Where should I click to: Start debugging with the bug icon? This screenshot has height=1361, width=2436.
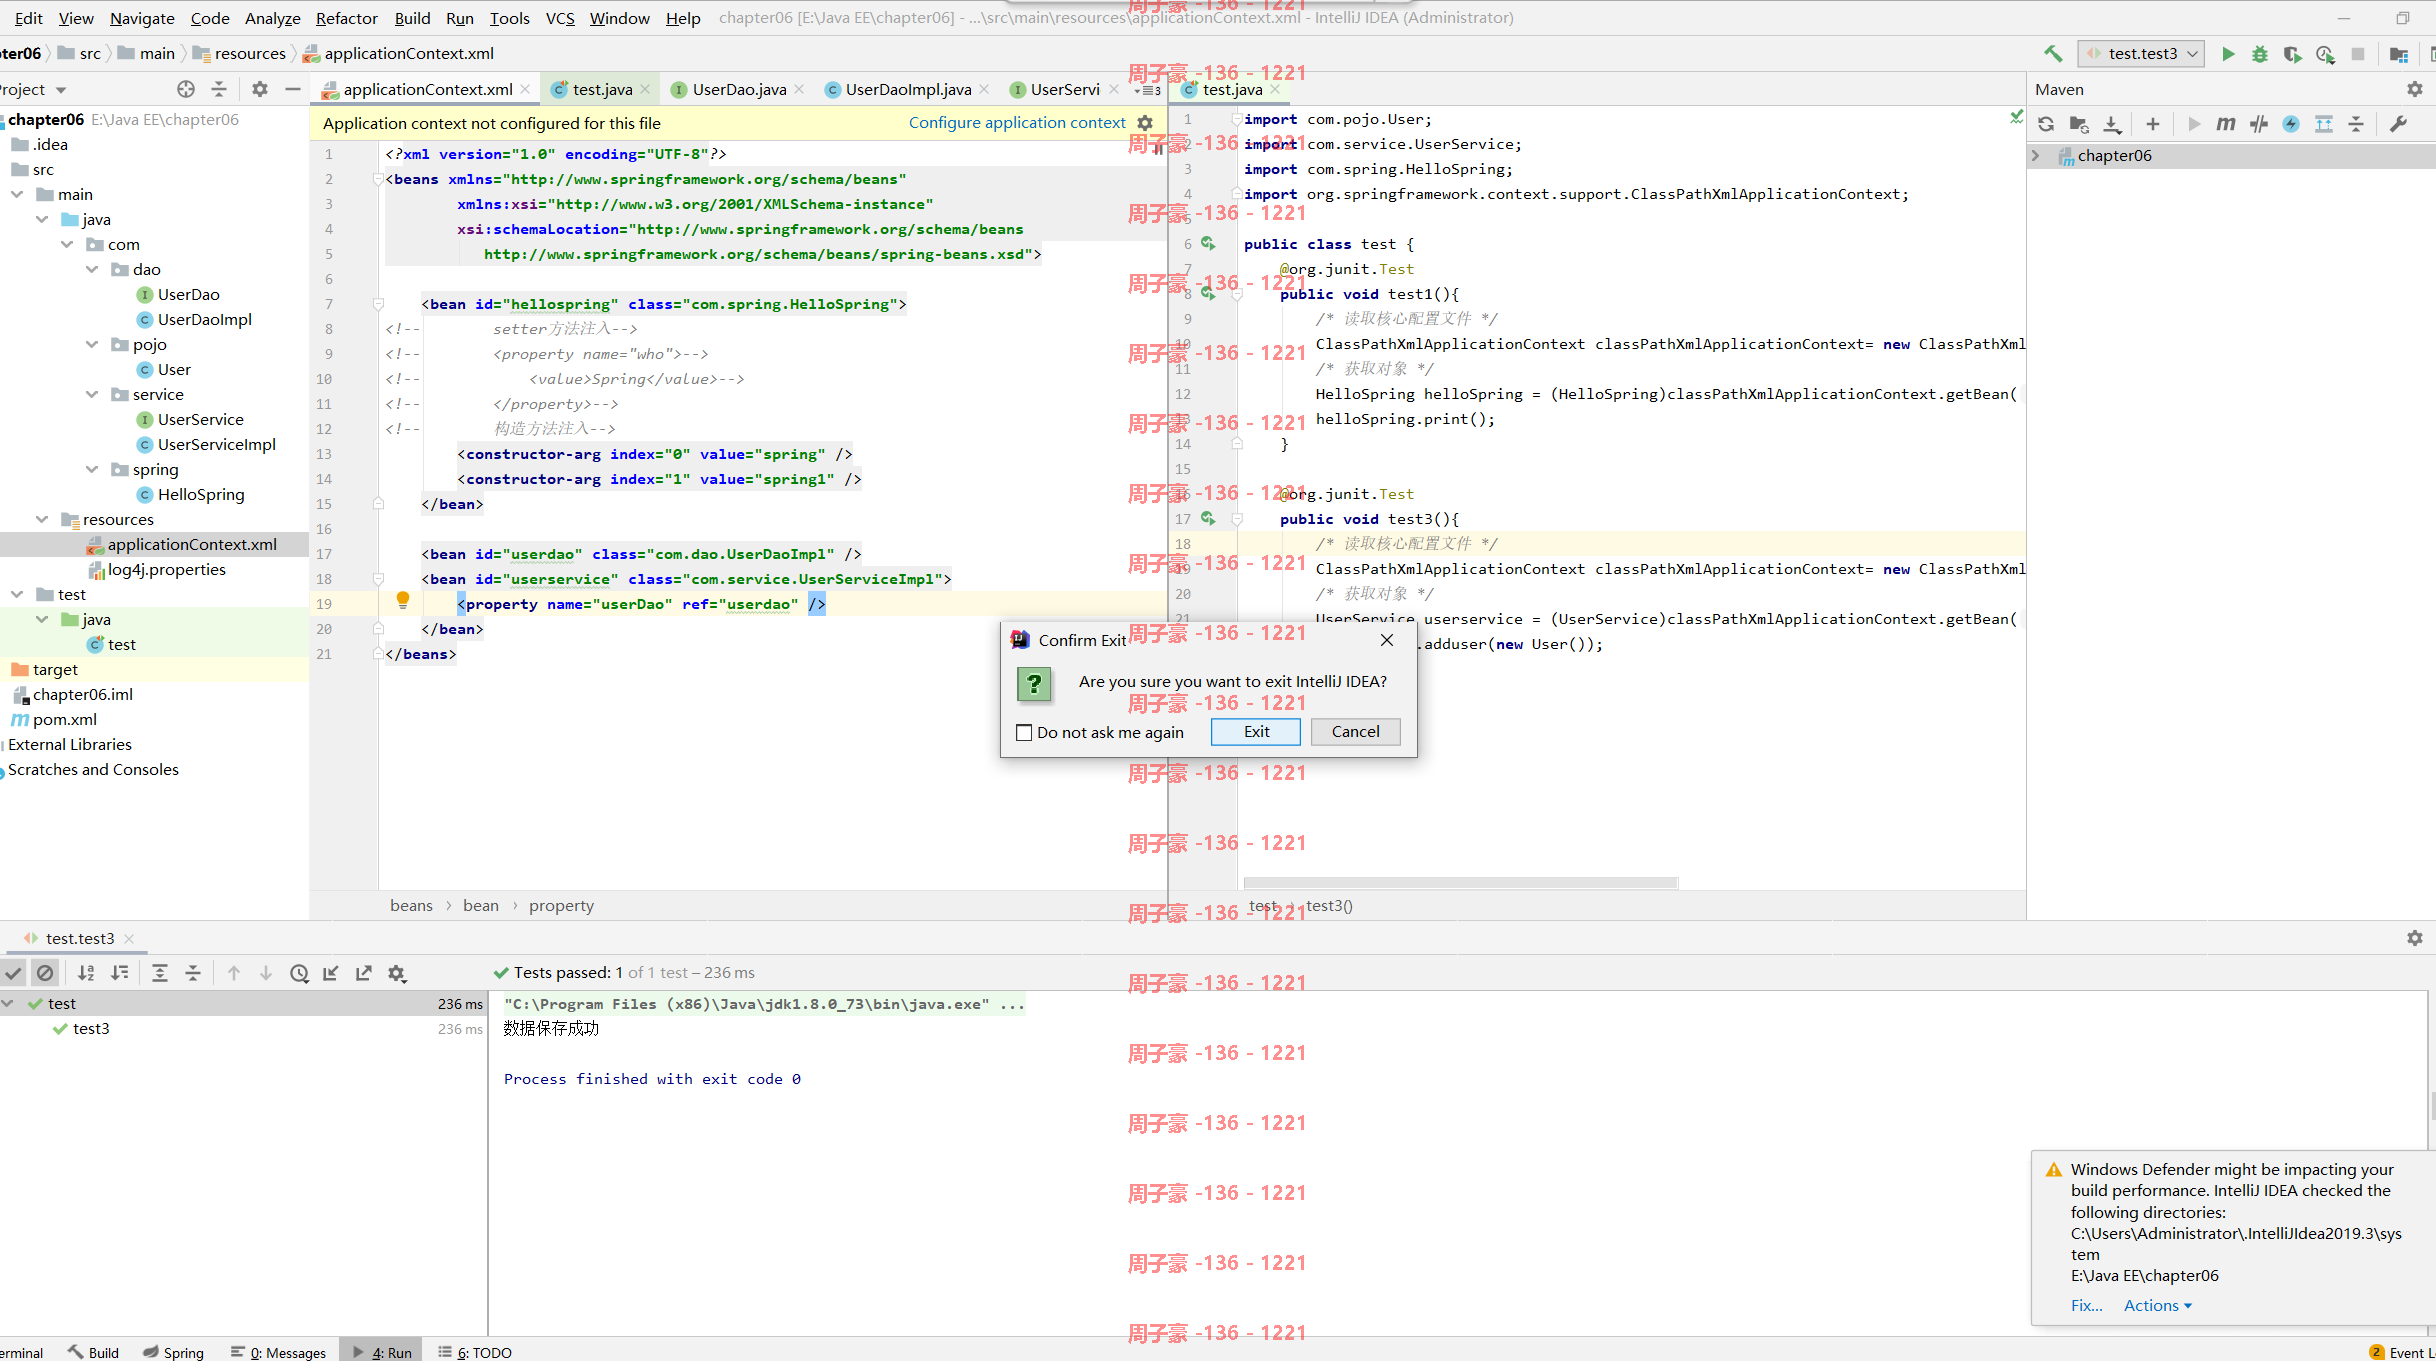[2260, 54]
